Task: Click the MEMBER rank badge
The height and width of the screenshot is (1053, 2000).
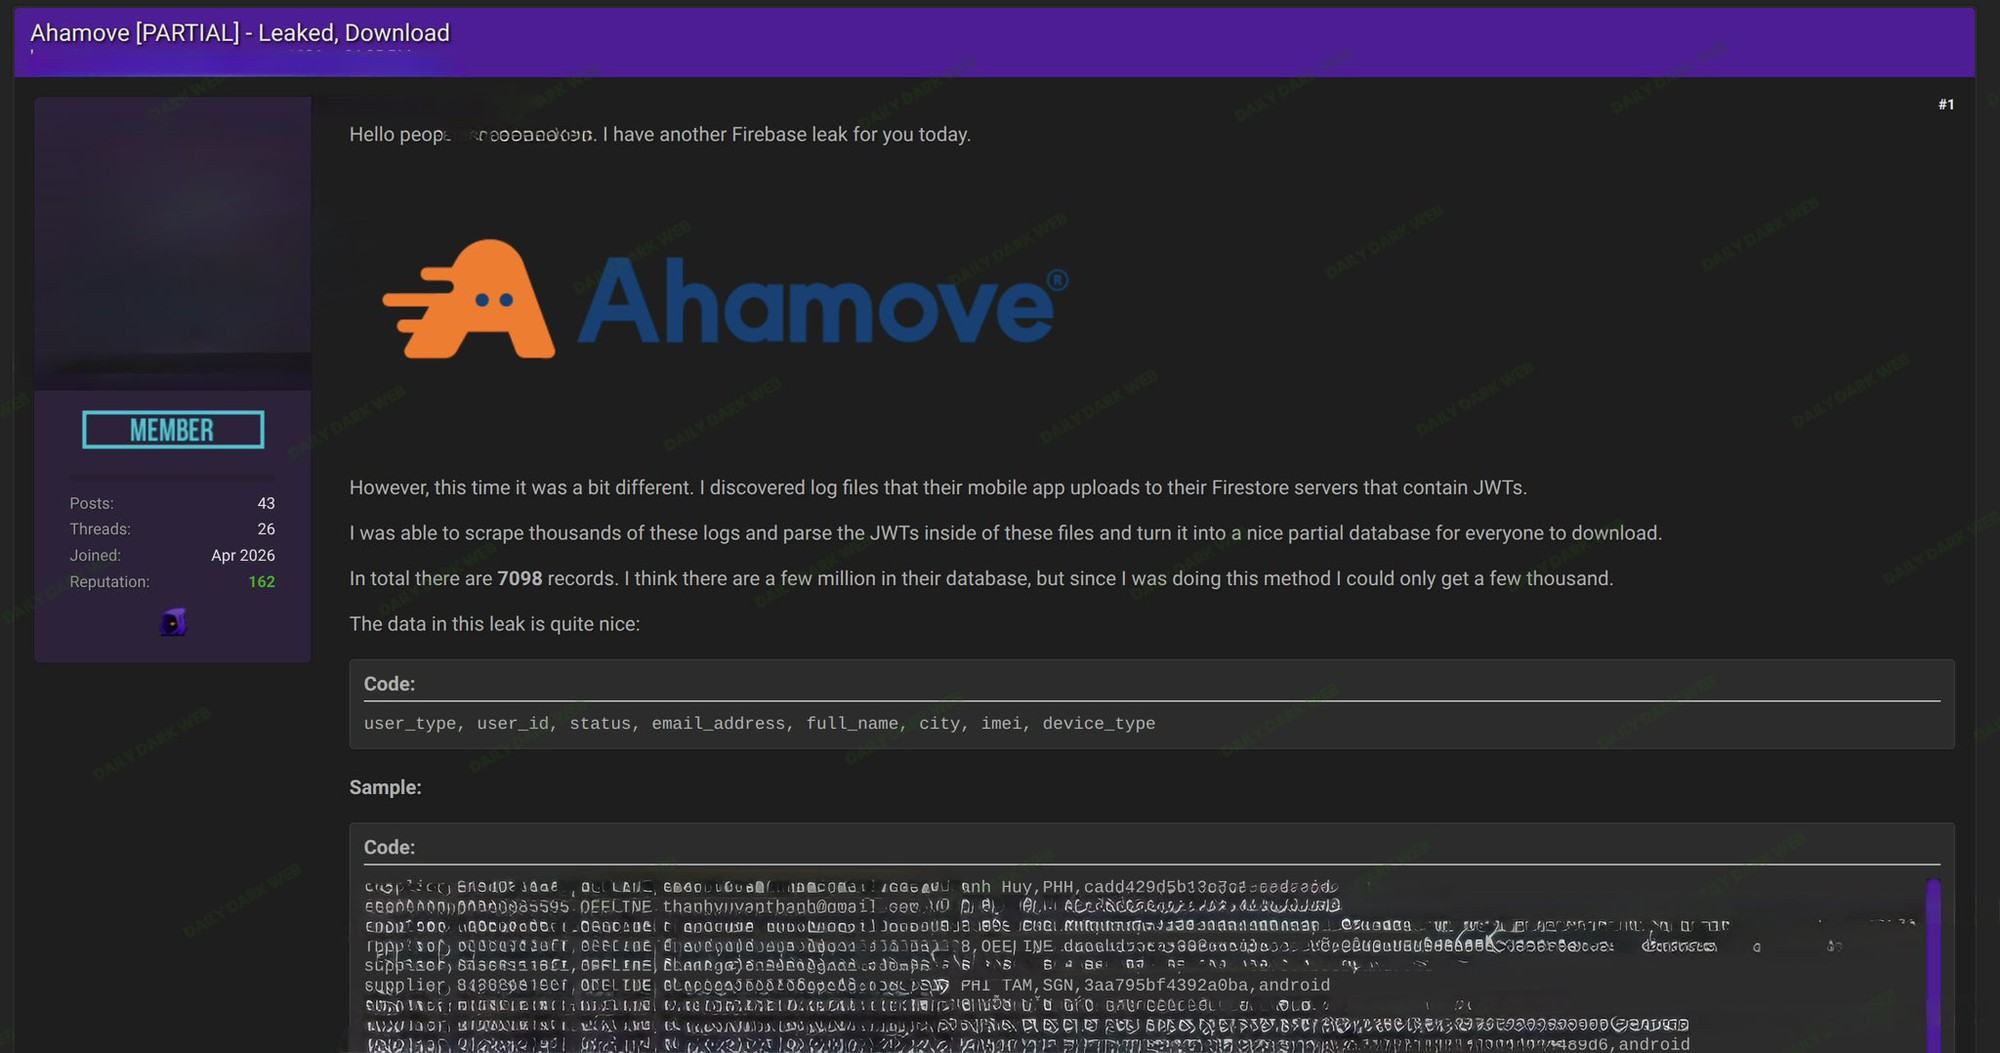Action: (173, 430)
